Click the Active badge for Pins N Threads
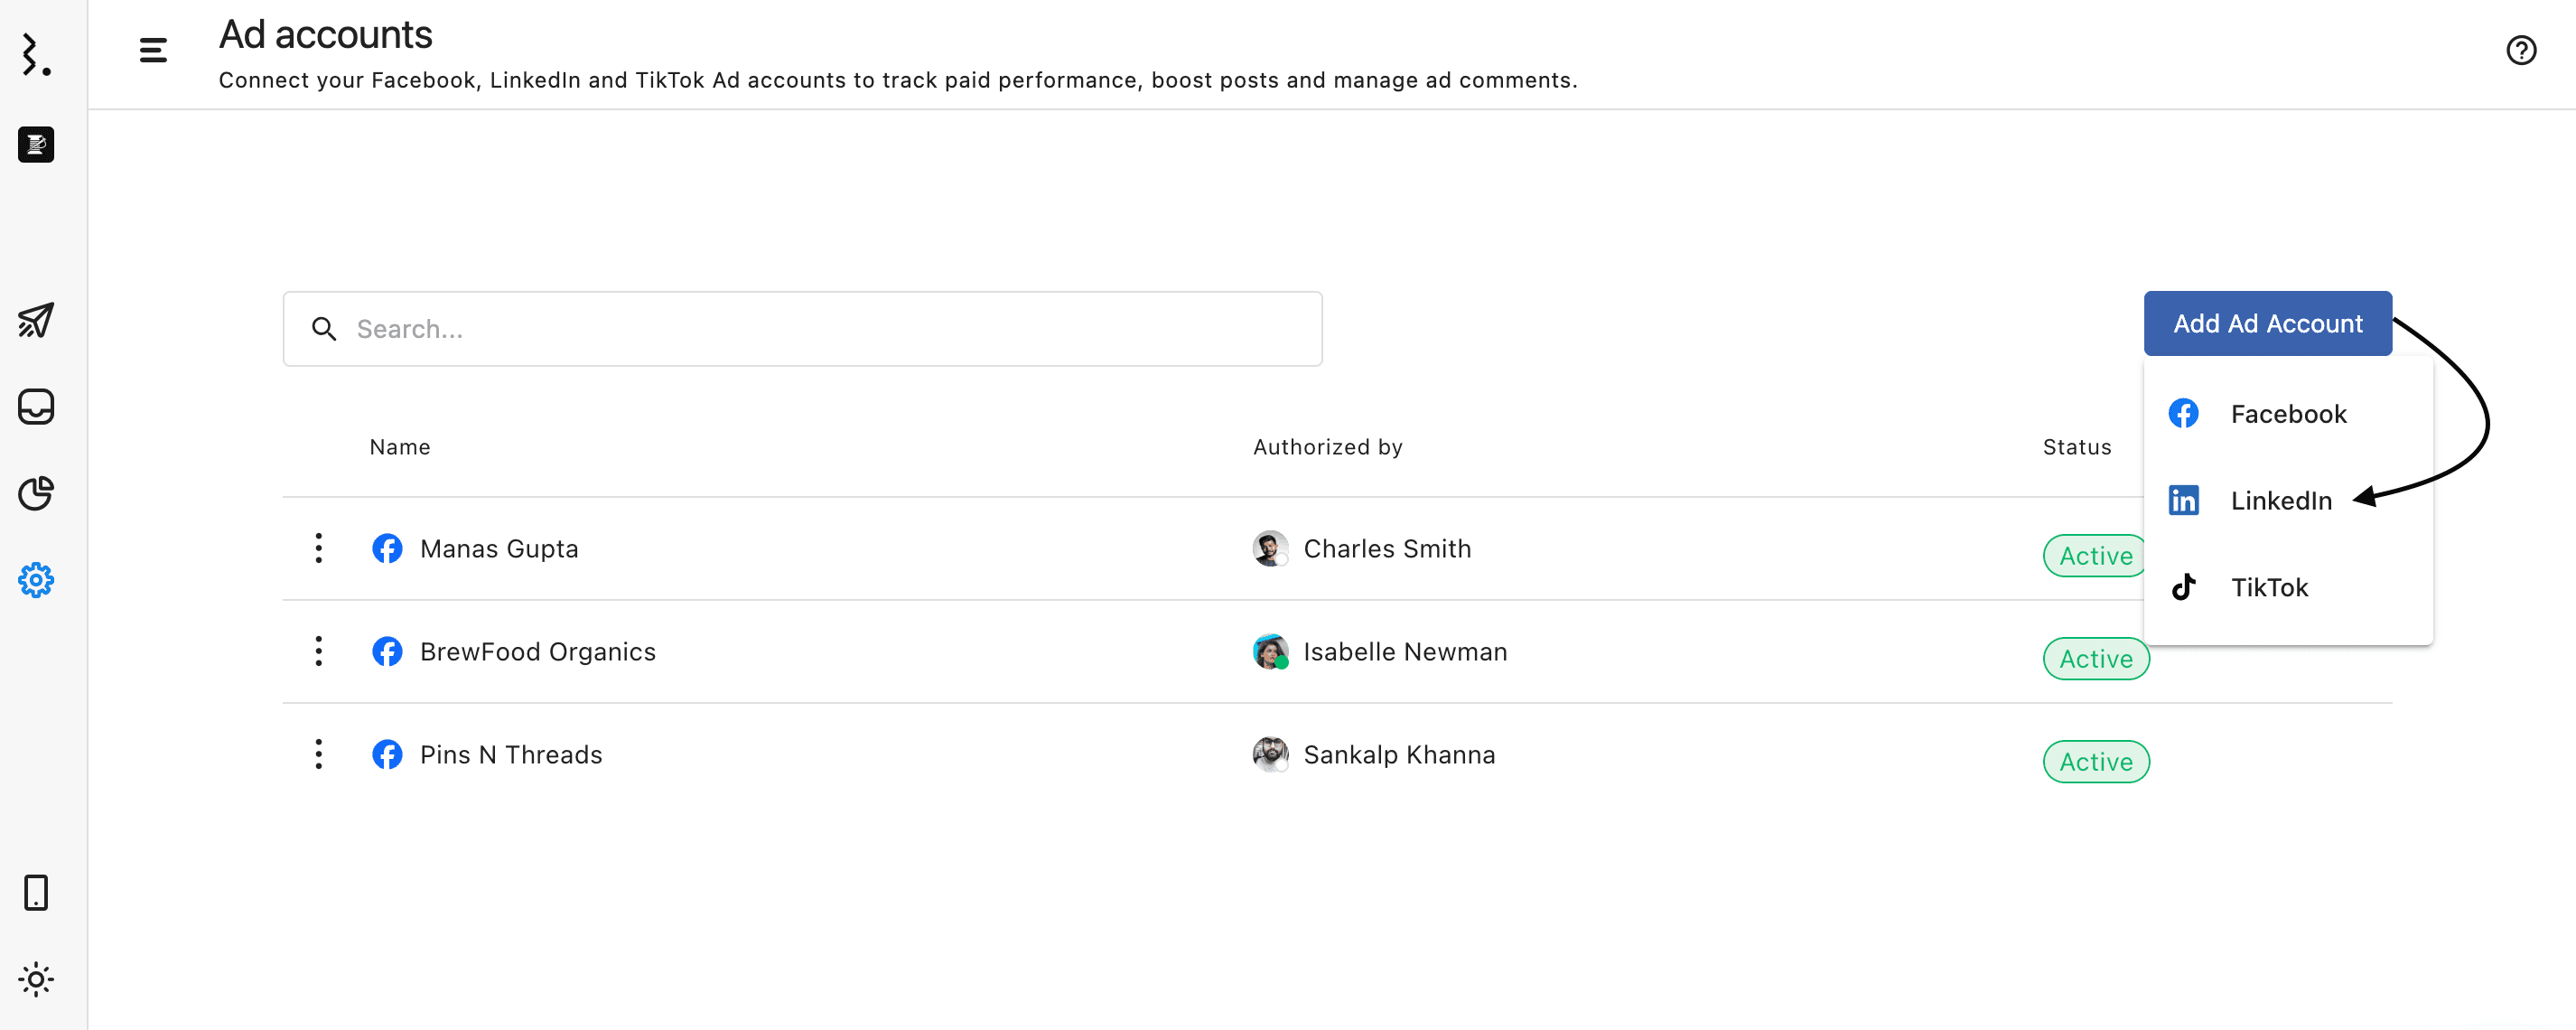 click(2095, 762)
